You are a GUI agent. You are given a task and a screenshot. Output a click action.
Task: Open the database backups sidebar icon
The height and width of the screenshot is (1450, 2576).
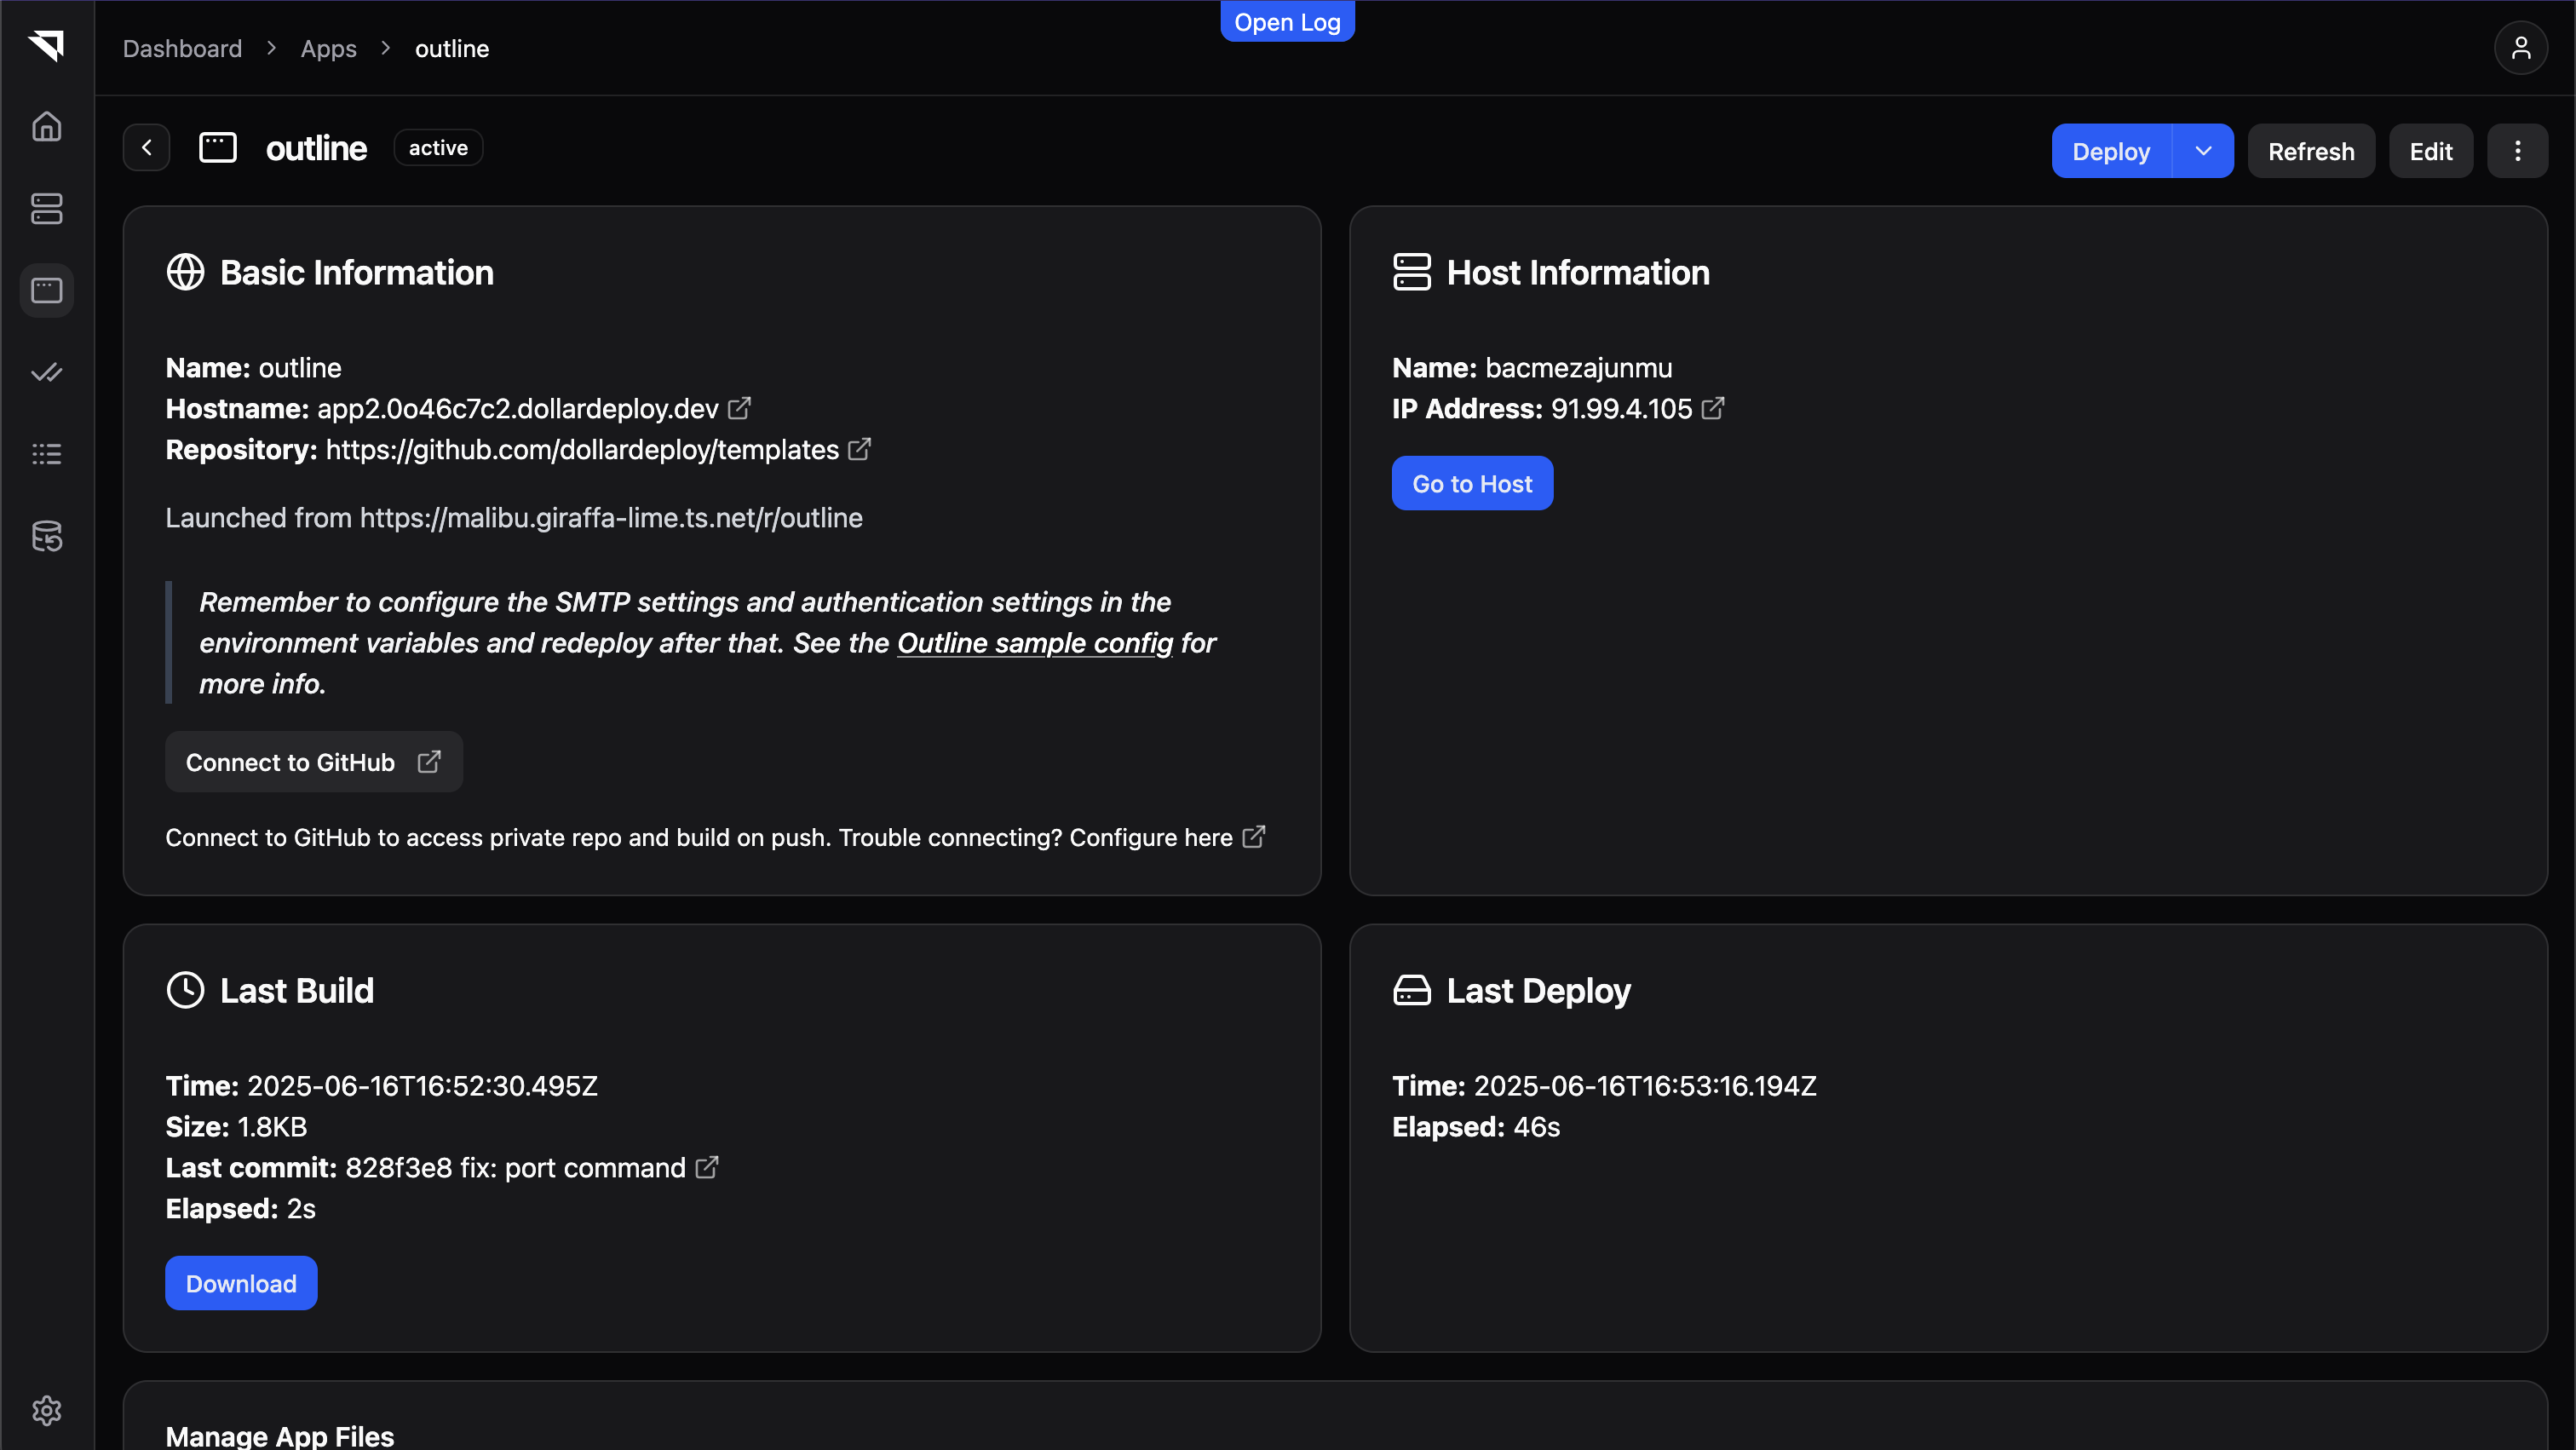pyautogui.click(x=46, y=536)
